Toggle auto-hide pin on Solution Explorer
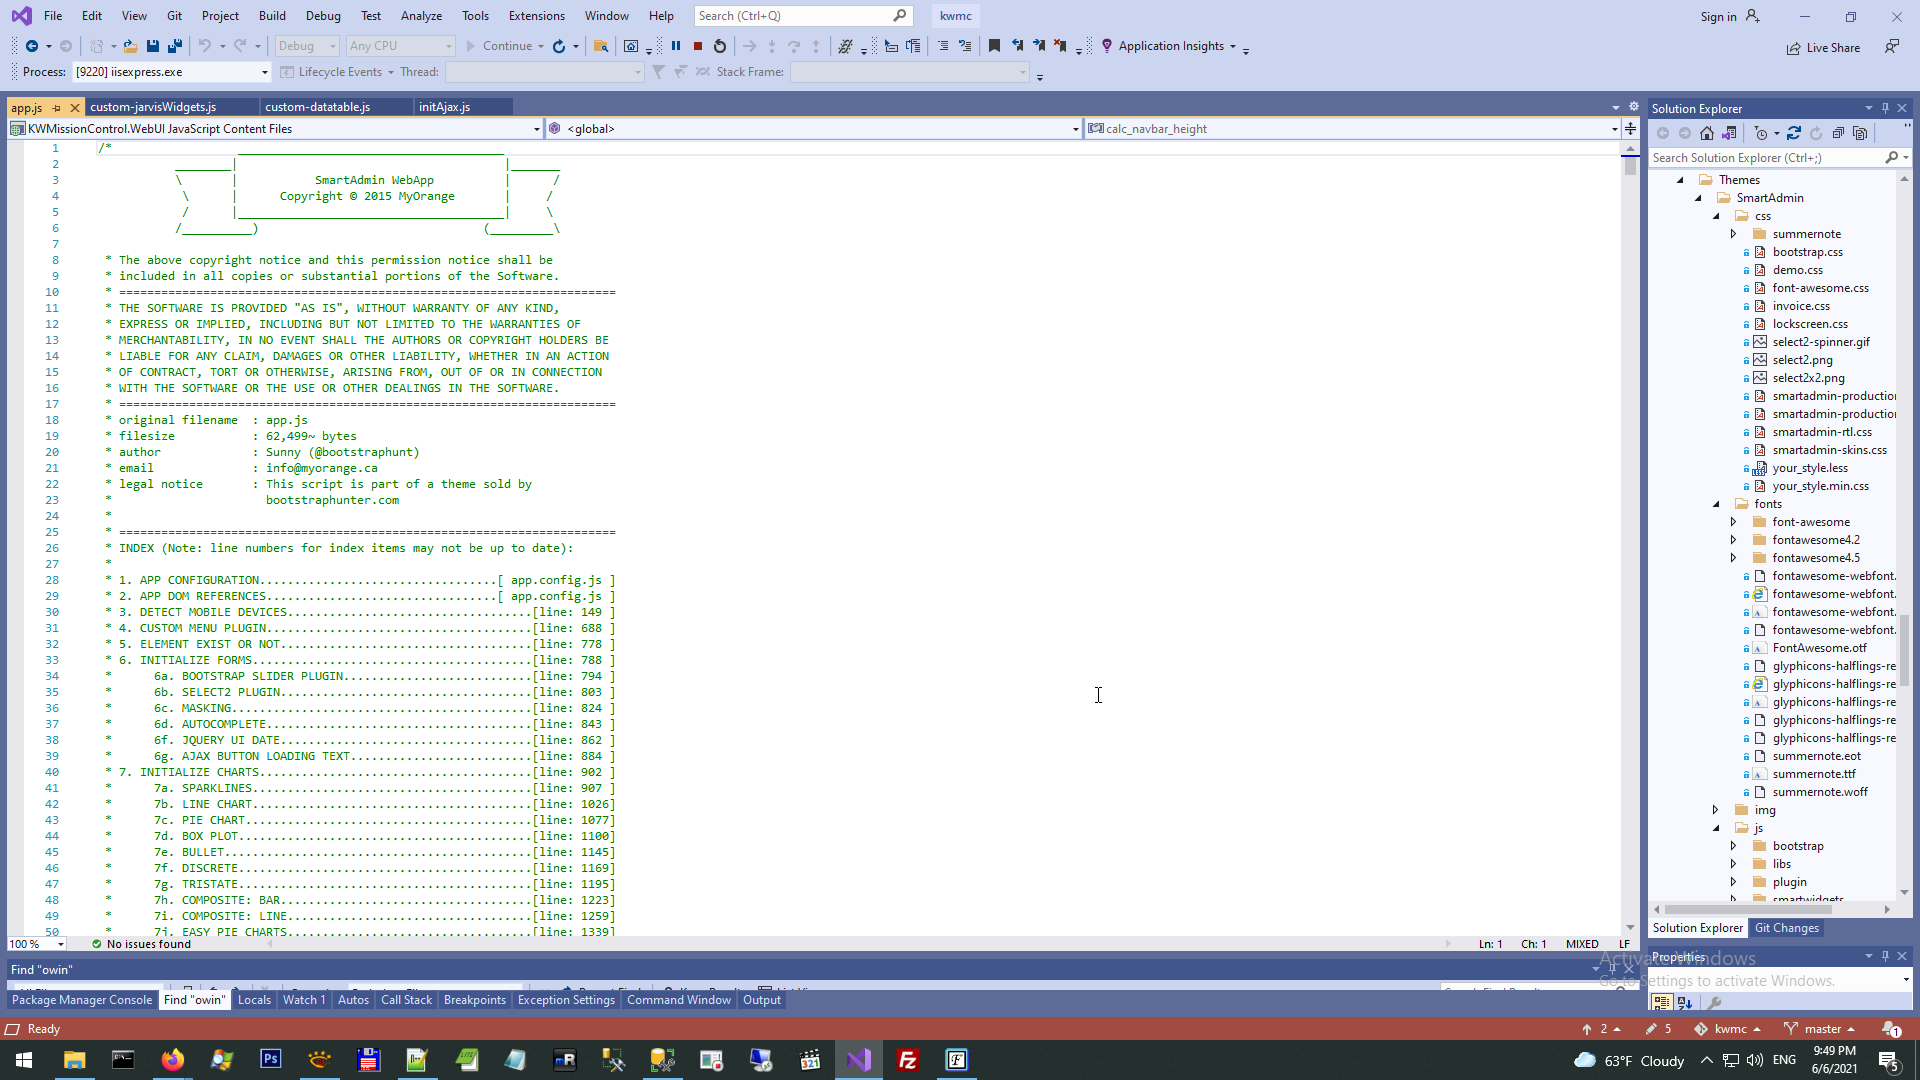Screen dimensions: 1920x1080 [x=1885, y=108]
